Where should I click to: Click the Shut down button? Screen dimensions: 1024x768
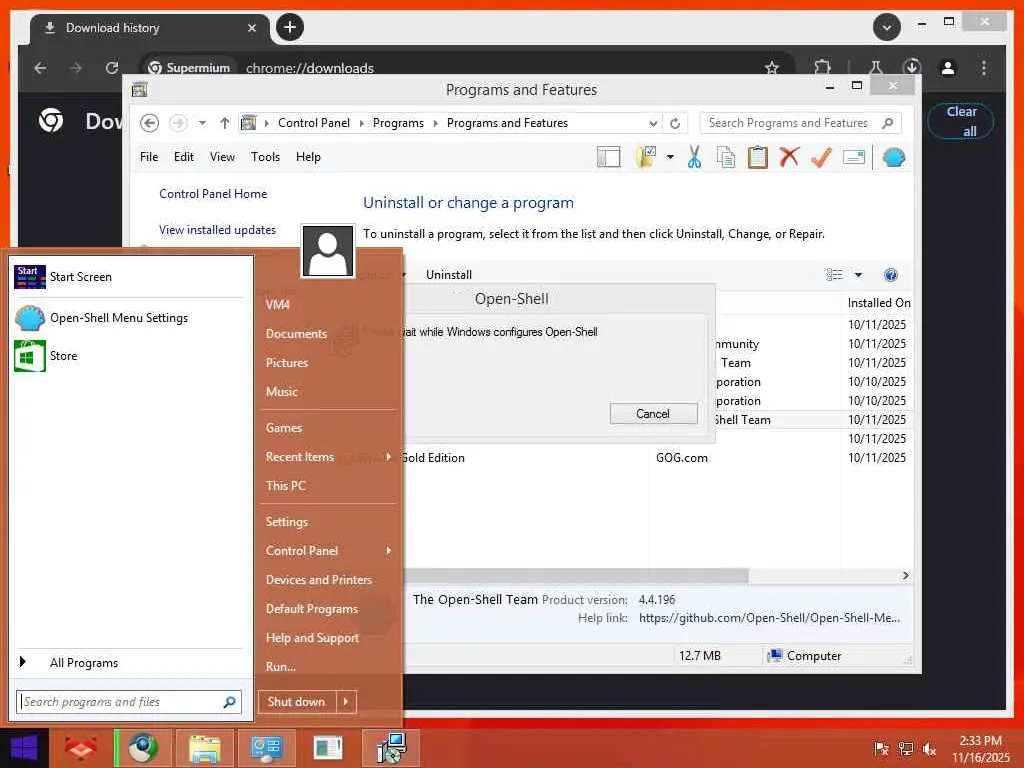(x=296, y=702)
